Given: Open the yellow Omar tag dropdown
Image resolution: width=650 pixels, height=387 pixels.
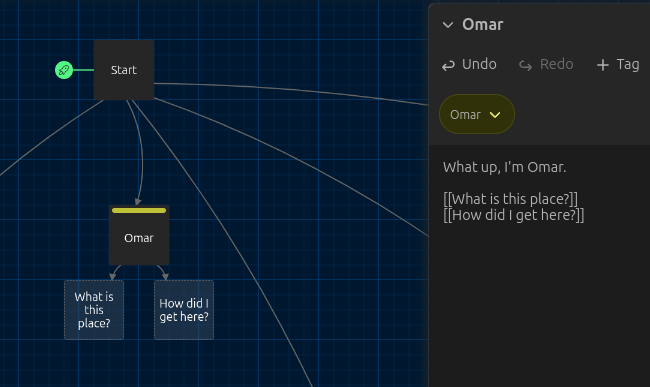Looking at the screenshot, I should pyautogui.click(x=477, y=114).
